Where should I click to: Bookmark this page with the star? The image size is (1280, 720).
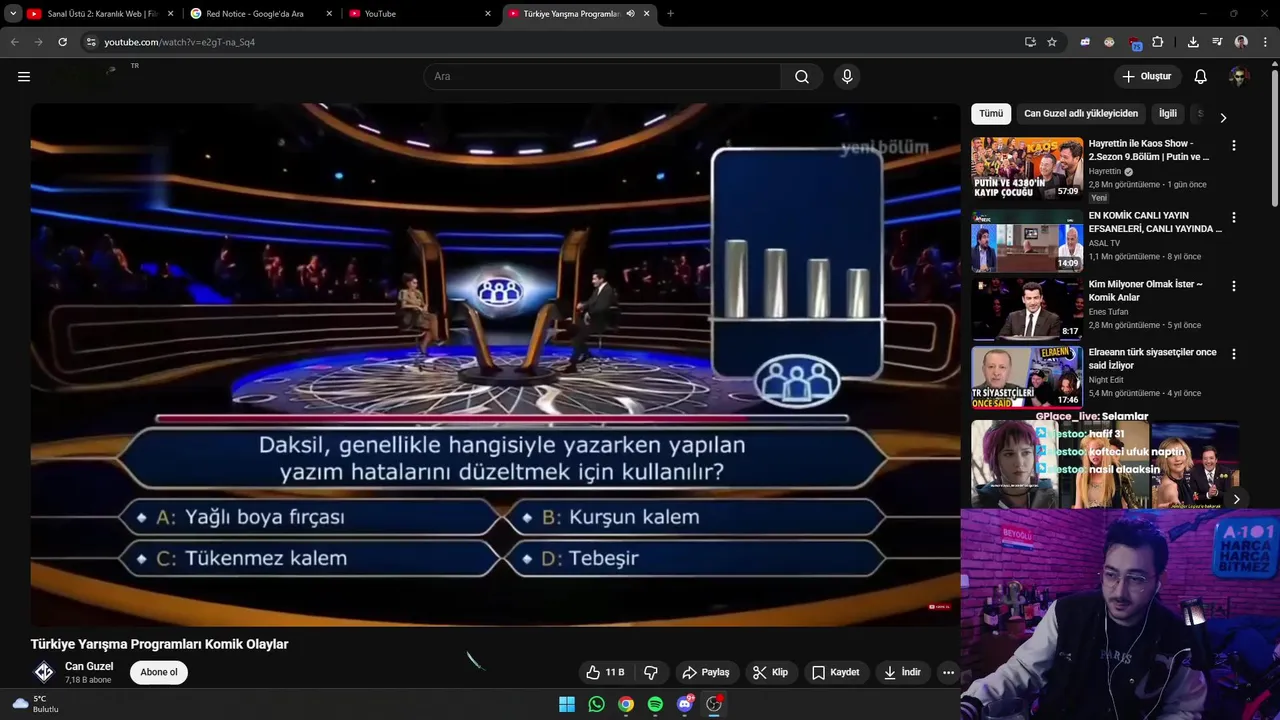click(1052, 42)
